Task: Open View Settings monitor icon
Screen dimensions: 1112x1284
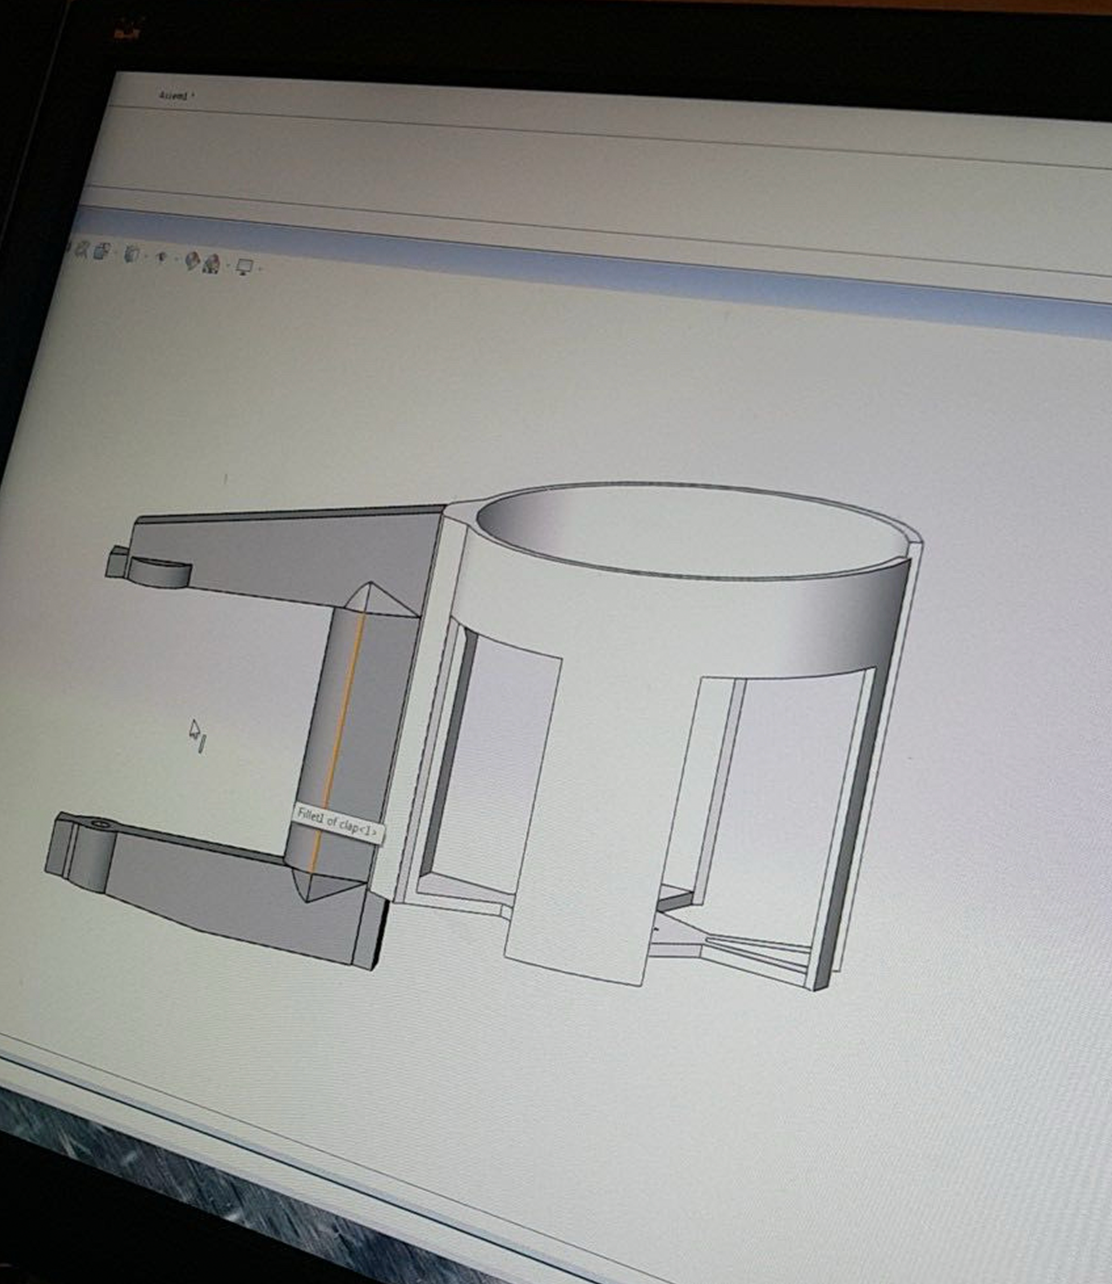Action: tap(244, 266)
